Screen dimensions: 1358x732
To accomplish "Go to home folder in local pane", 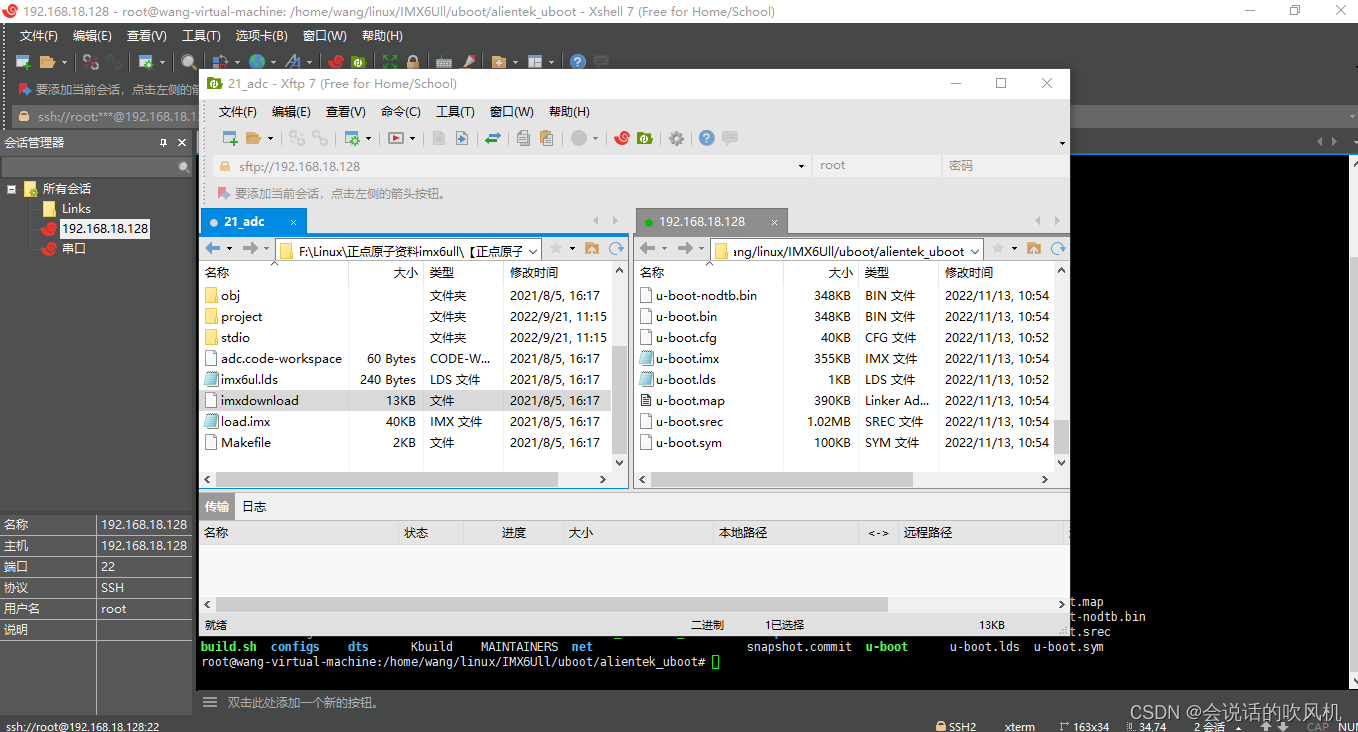I will click(592, 248).
